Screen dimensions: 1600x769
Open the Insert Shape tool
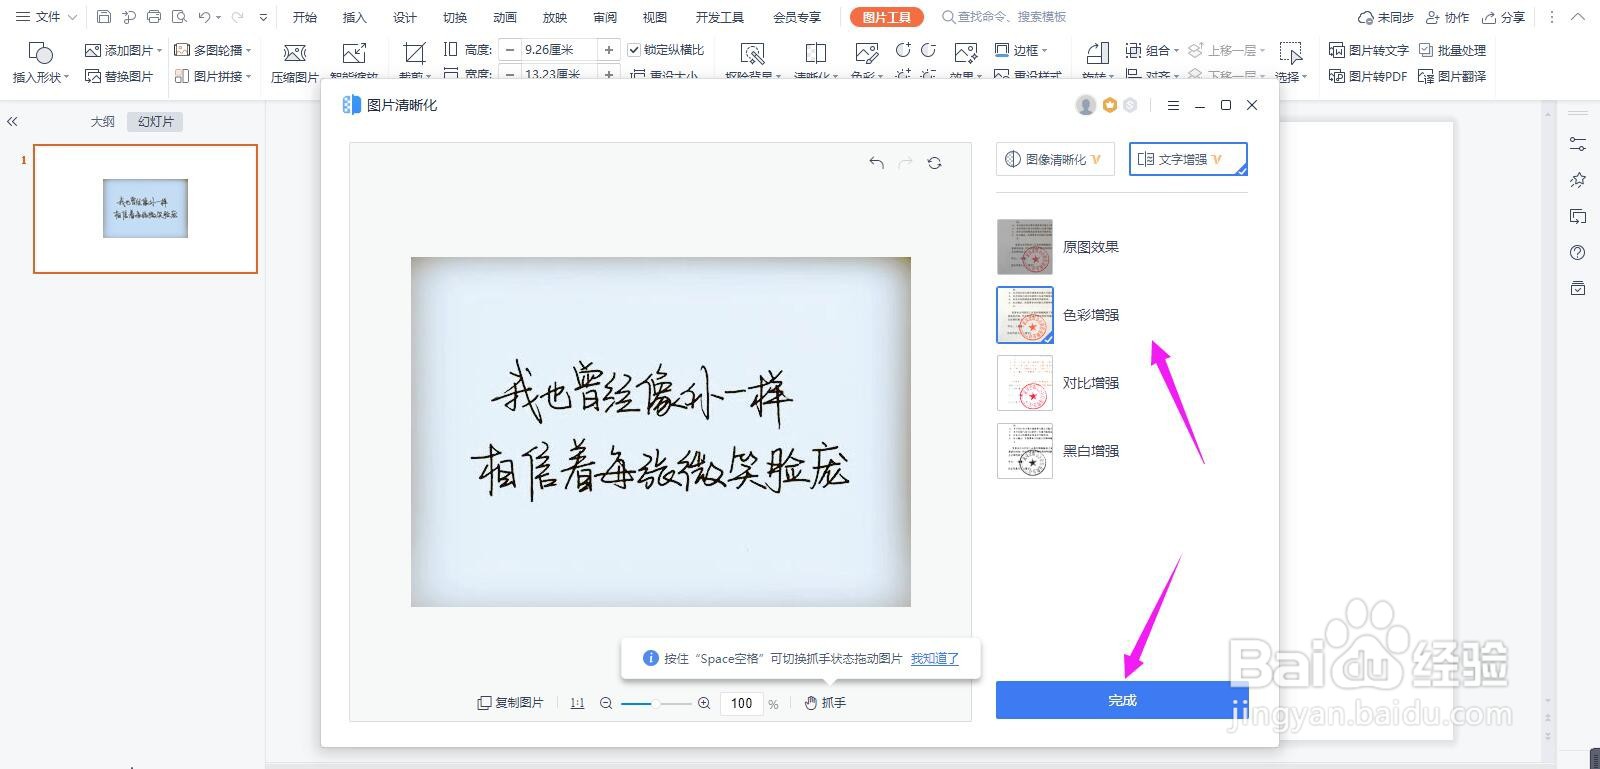(40, 62)
